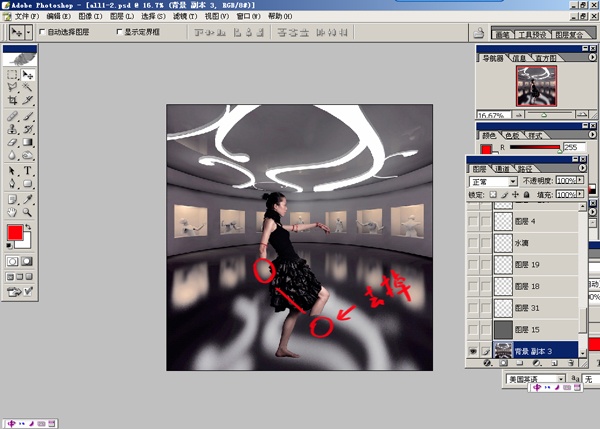Open the 色板 swatches tab
600x429 pixels.
click(x=512, y=135)
